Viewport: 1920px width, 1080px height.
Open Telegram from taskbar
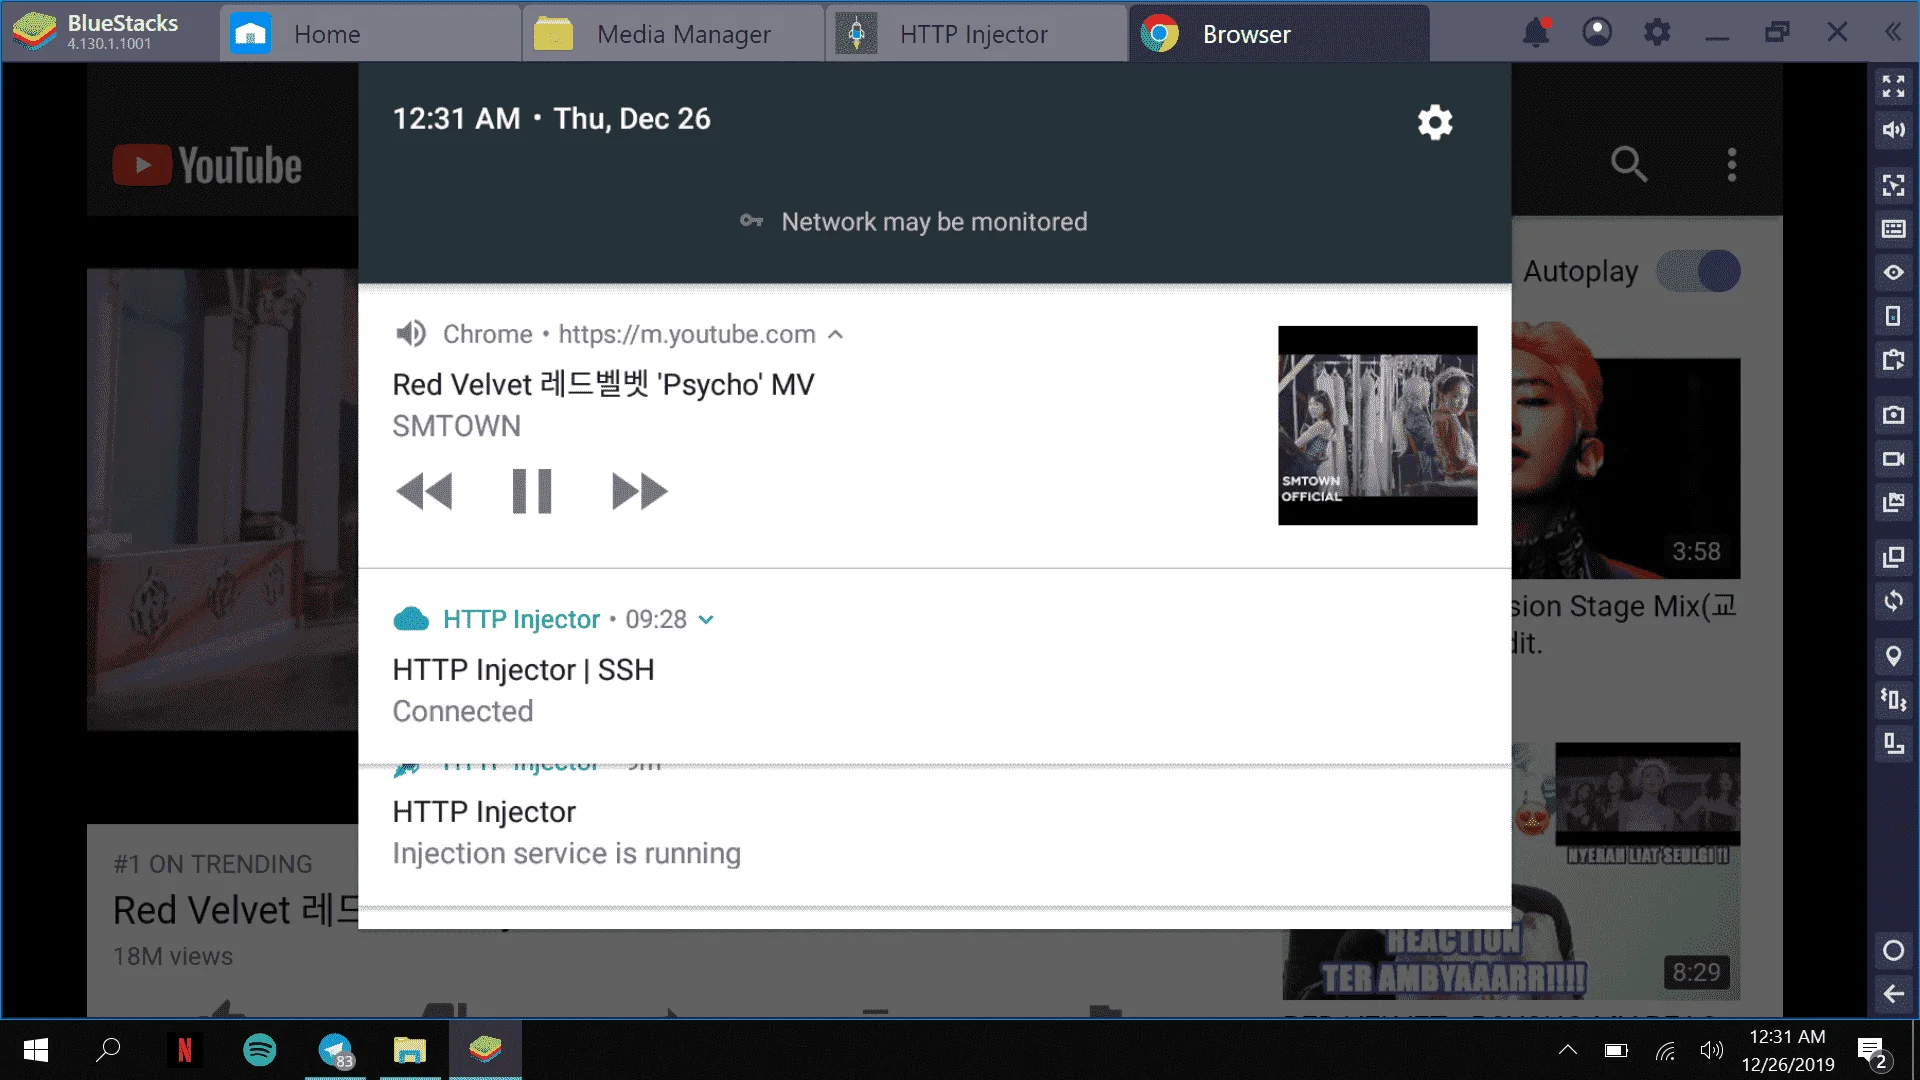(335, 1050)
